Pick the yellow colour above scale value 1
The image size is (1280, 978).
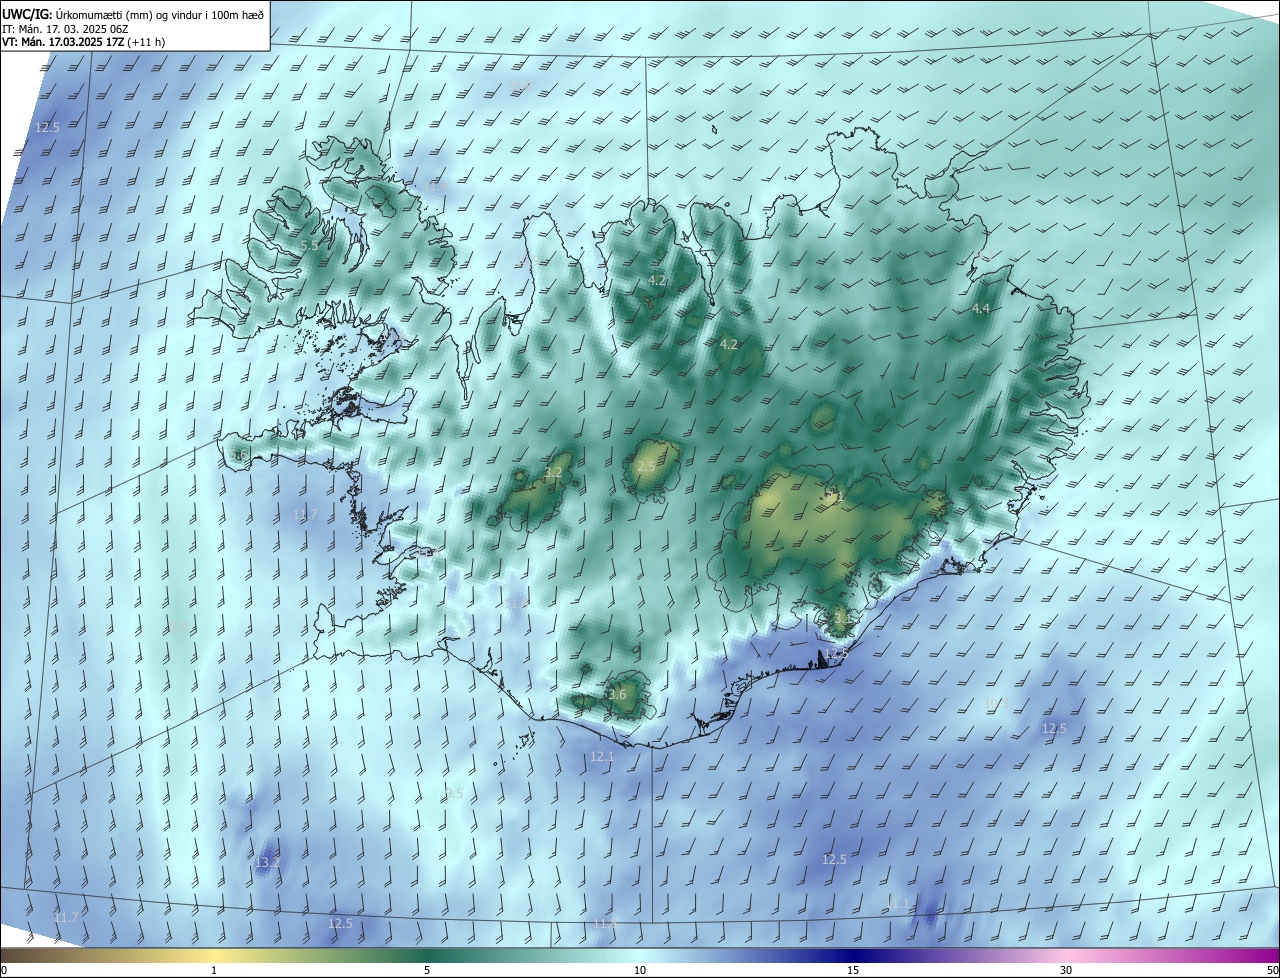click(214, 955)
